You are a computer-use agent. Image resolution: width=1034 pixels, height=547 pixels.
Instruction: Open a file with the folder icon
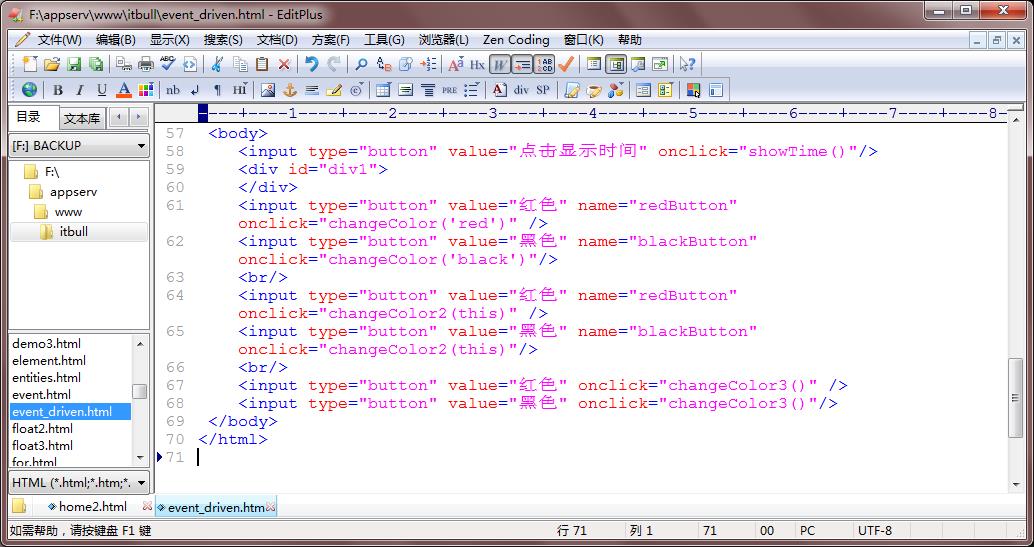click(x=51, y=64)
